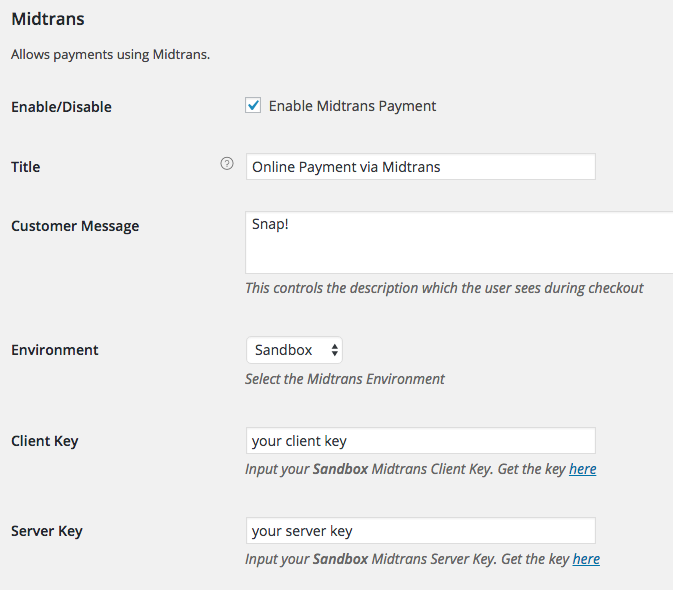This screenshot has width=673, height=590.
Task: Click the help icon beside Title
Action: coord(227,165)
